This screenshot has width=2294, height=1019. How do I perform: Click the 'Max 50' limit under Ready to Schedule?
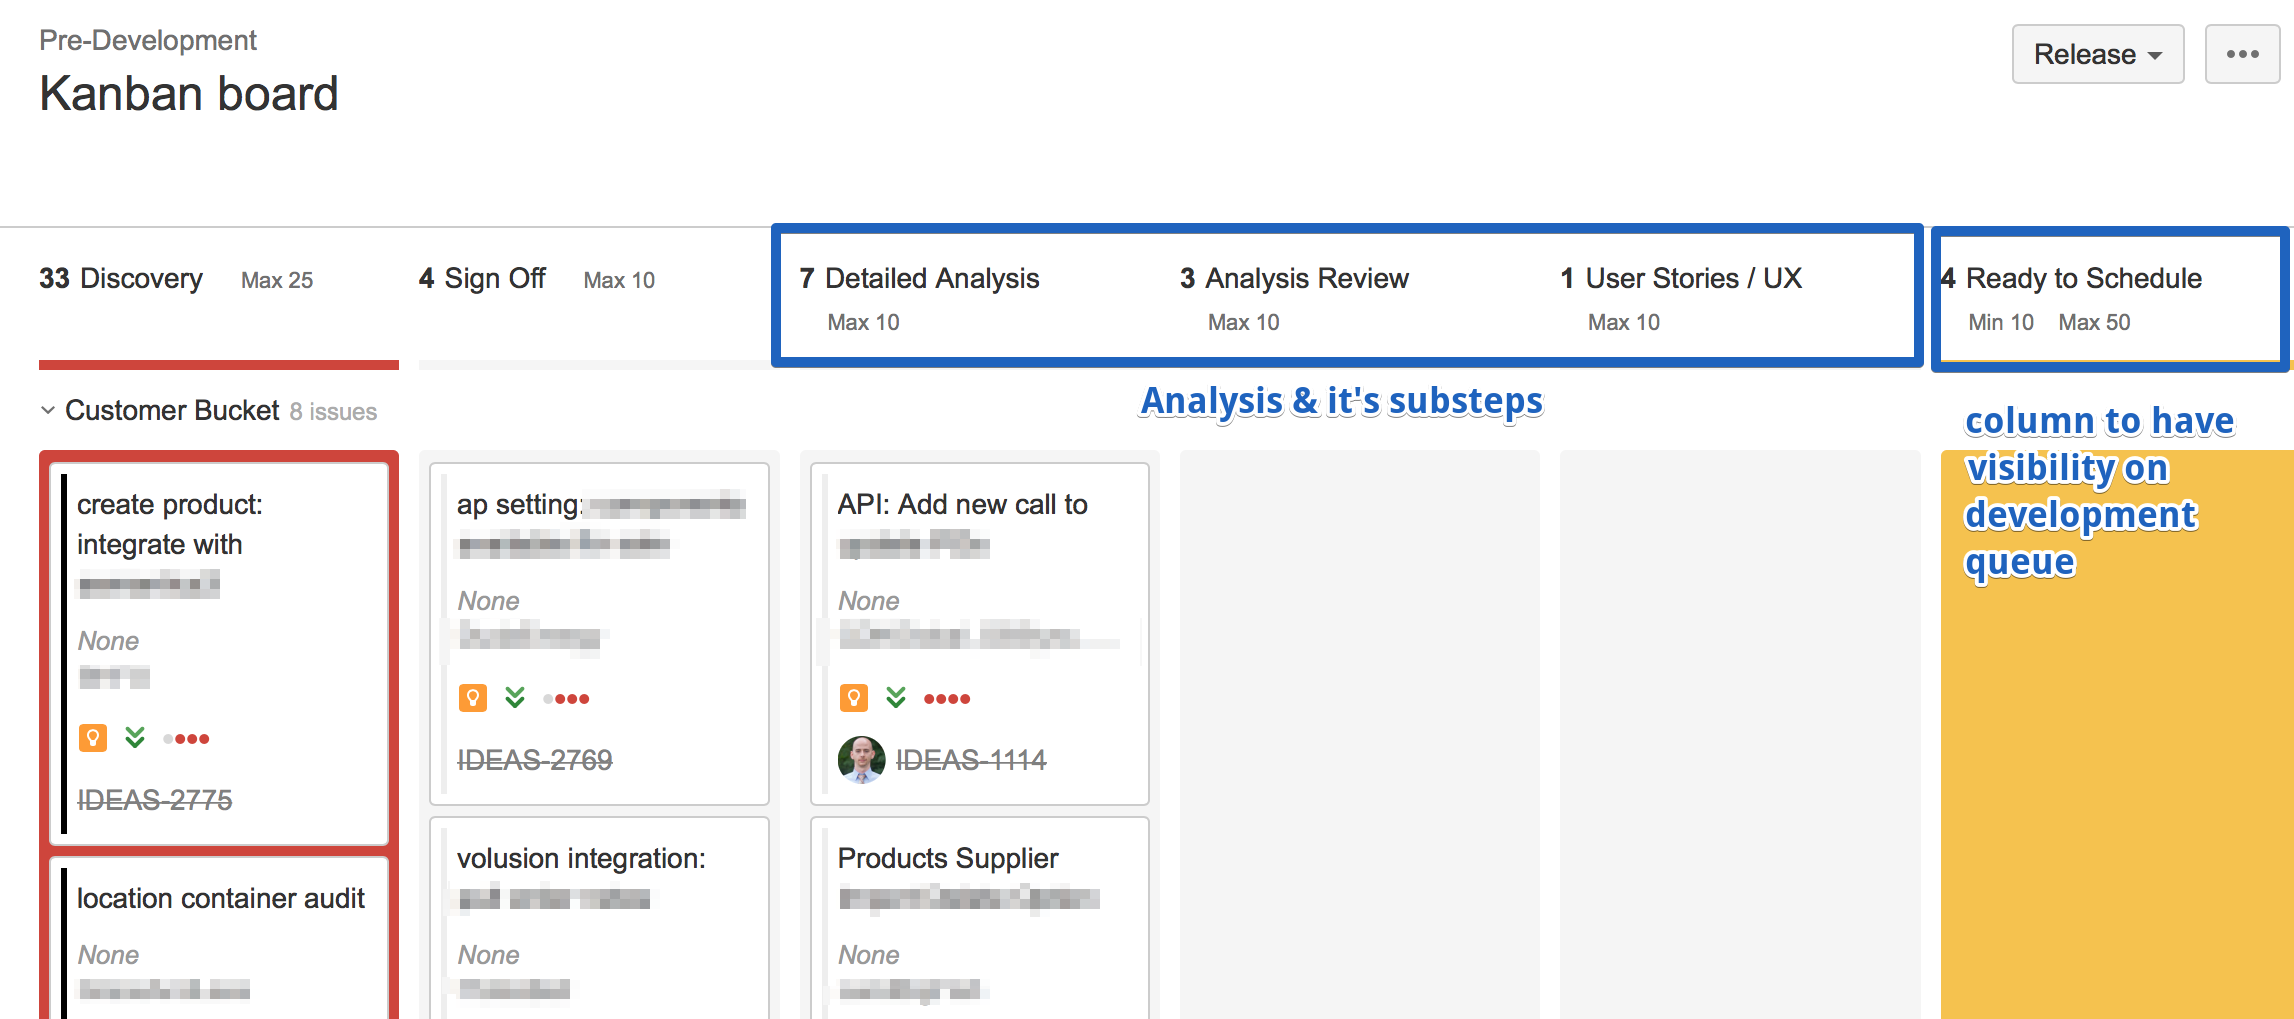[x=2094, y=322]
